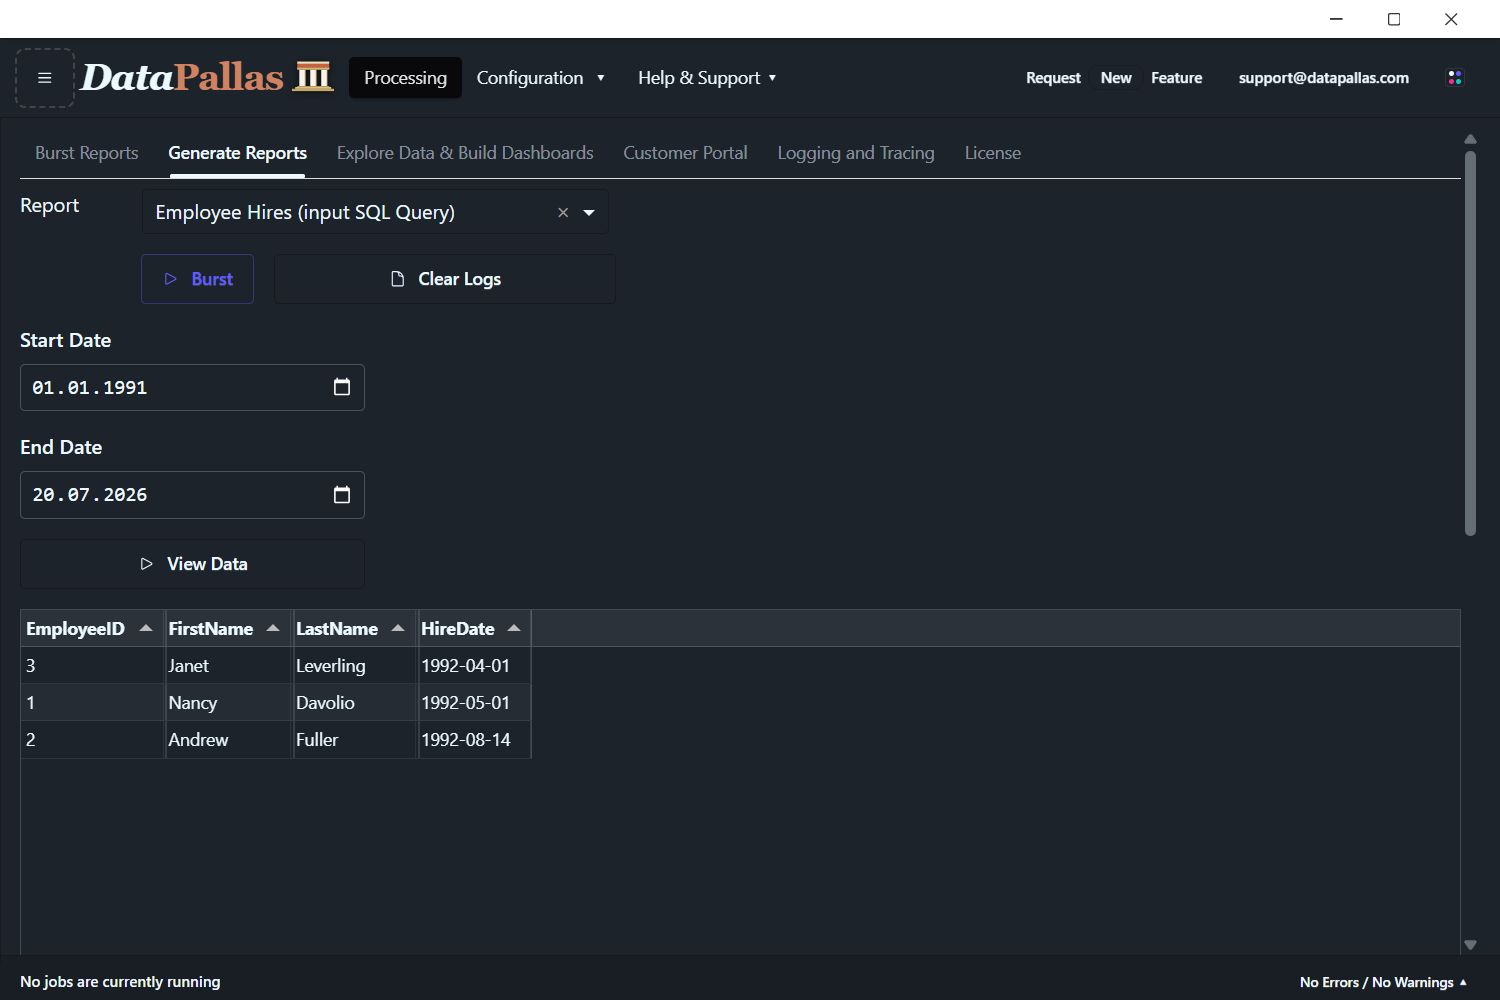Viewport: 1500px width, 1000px height.
Task: Select cell 'Andrew'
Action: tap(228, 740)
